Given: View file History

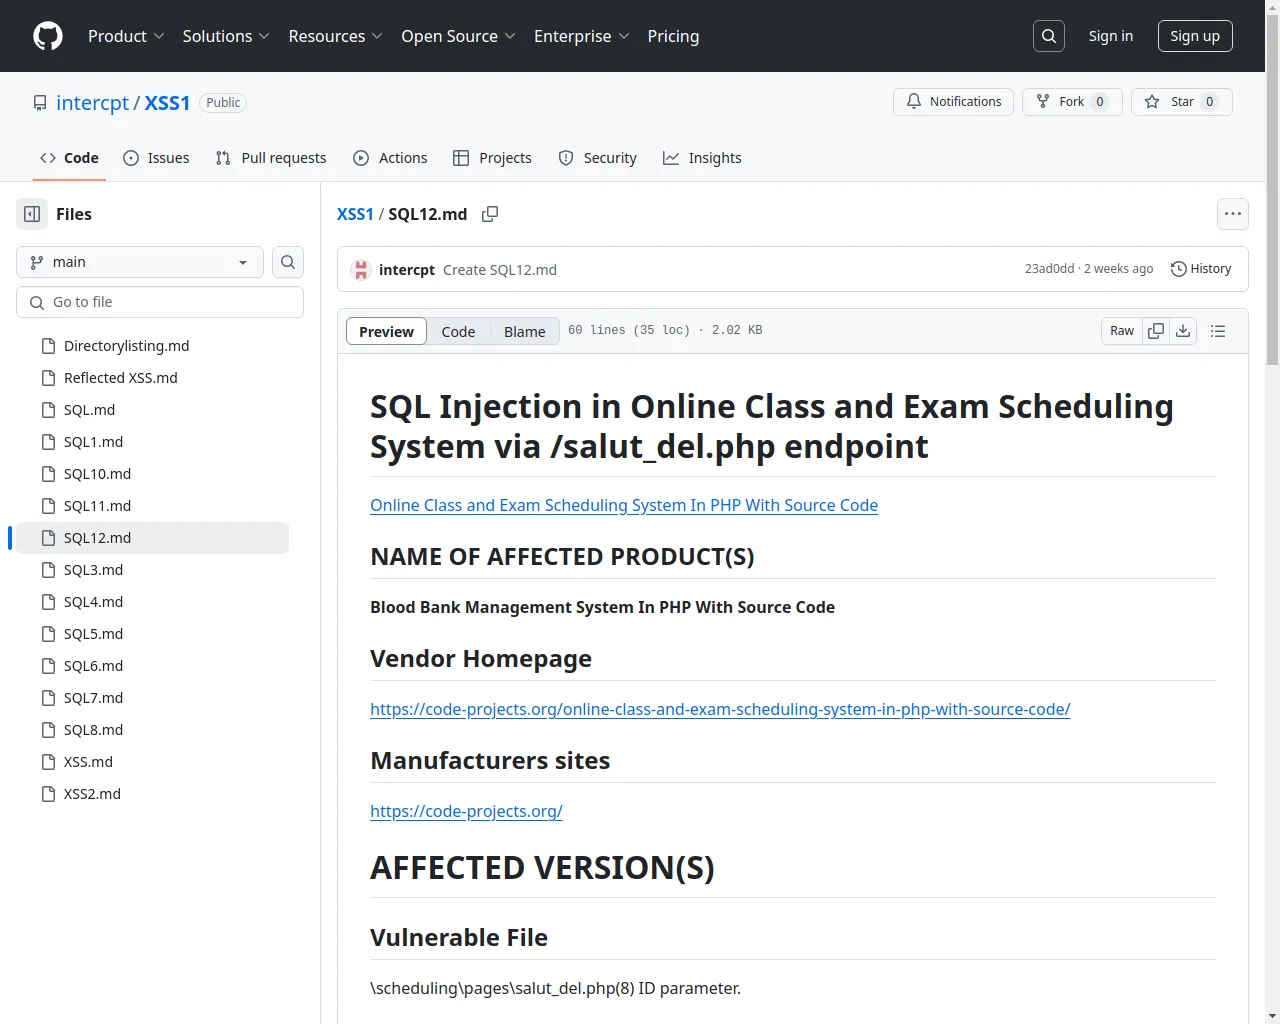Looking at the screenshot, I should point(1201,269).
